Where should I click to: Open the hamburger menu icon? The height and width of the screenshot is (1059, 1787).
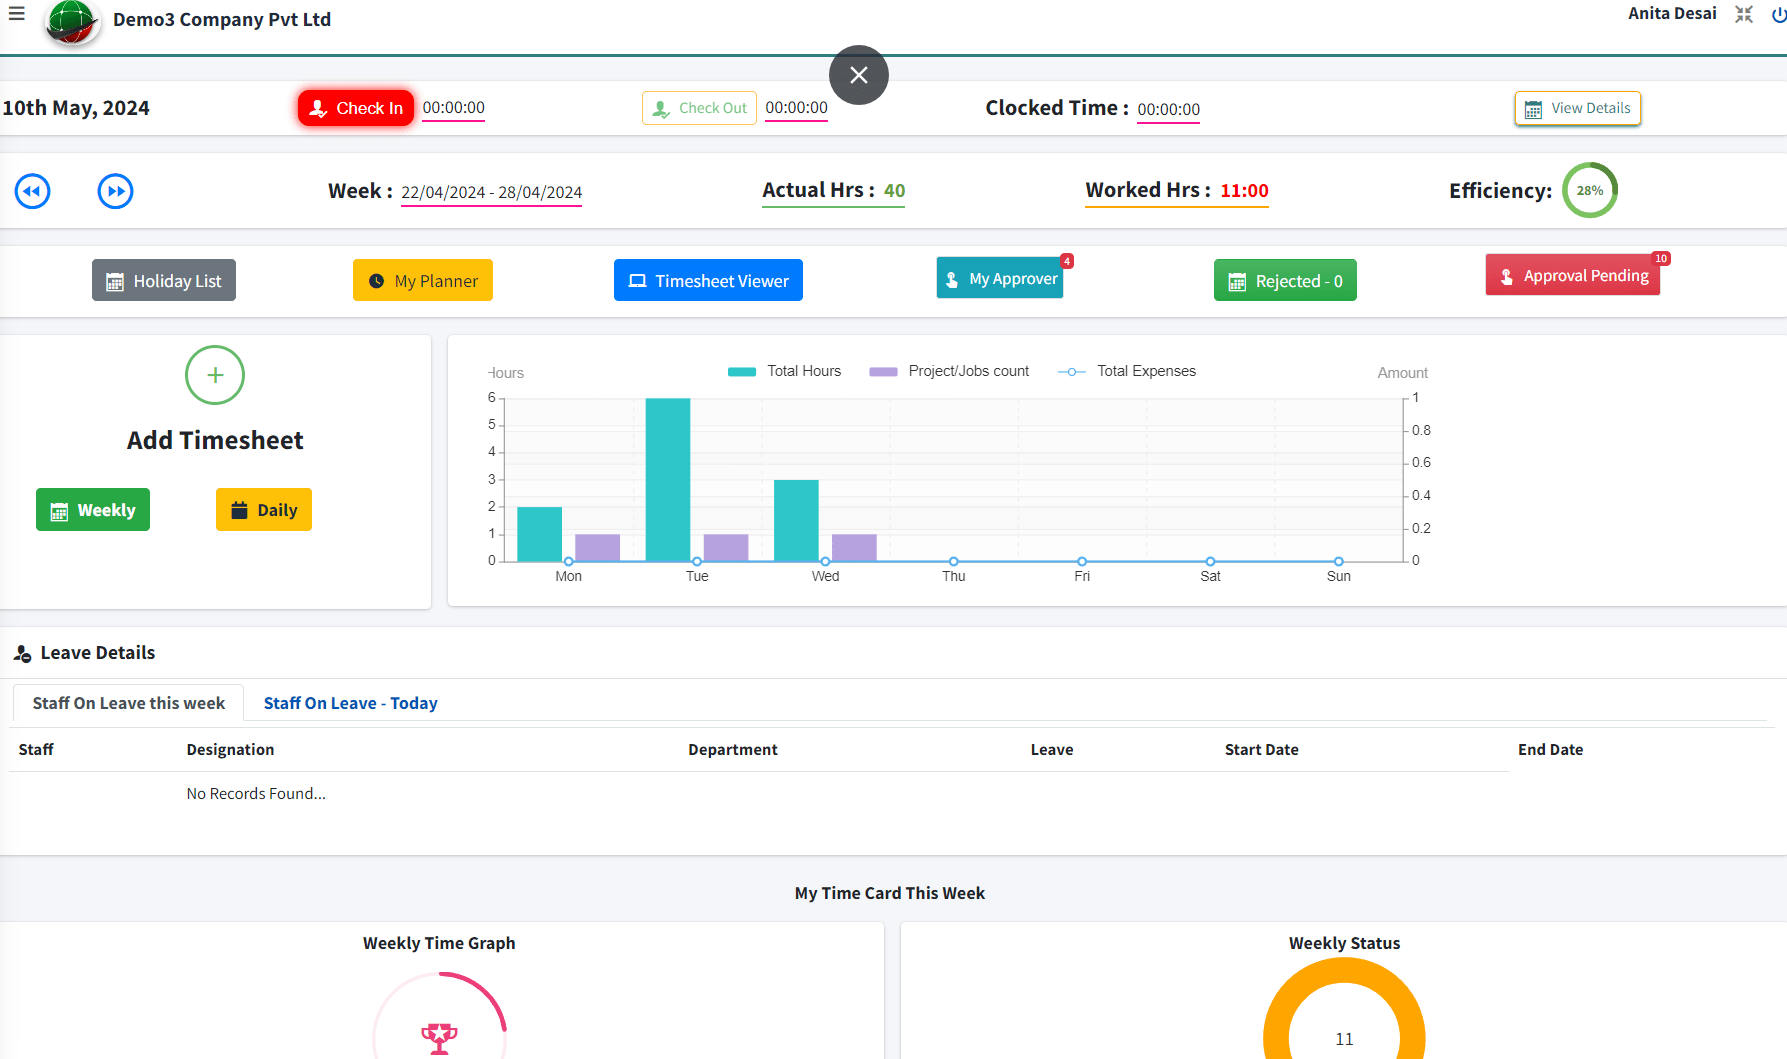[16, 14]
